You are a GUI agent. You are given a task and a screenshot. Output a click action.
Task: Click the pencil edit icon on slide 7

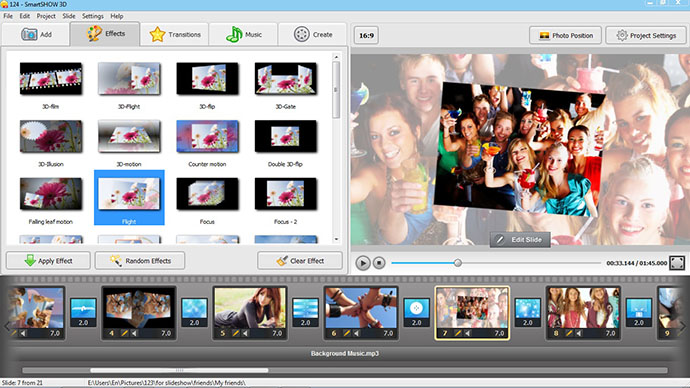click(x=458, y=333)
